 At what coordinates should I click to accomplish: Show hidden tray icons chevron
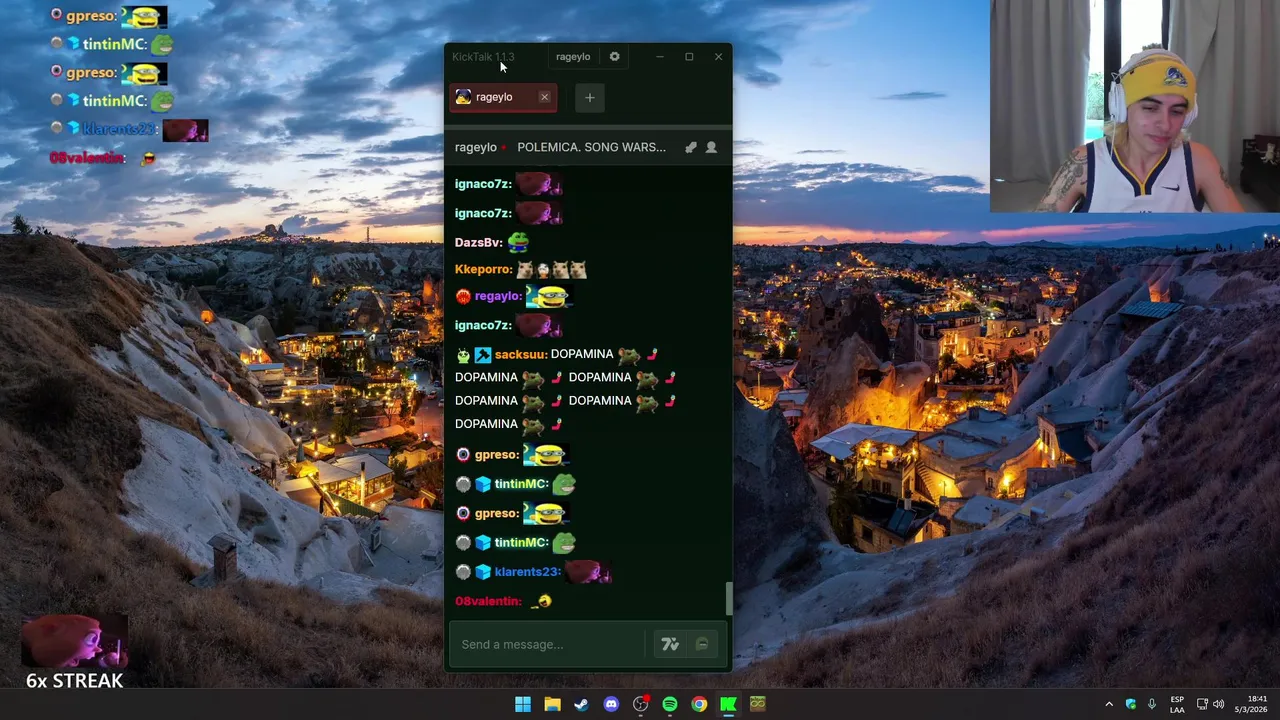coord(1108,704)
